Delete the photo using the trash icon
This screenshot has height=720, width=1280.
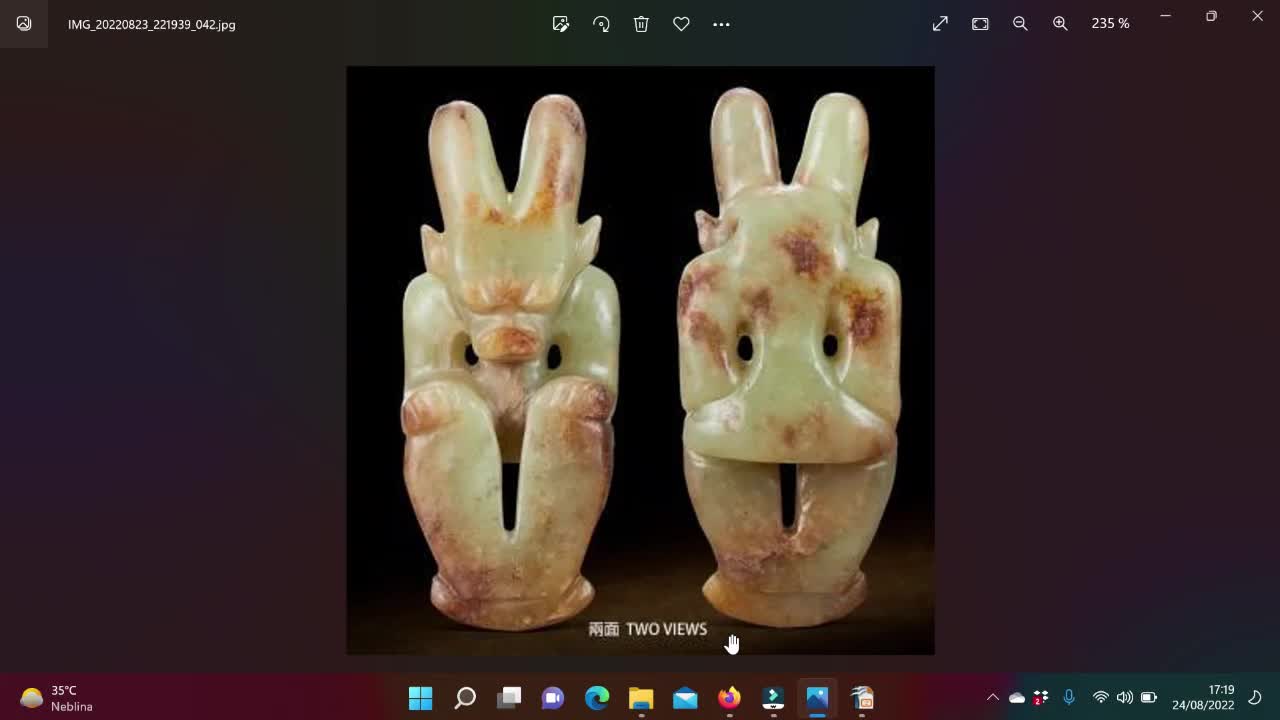click(641, 24)
